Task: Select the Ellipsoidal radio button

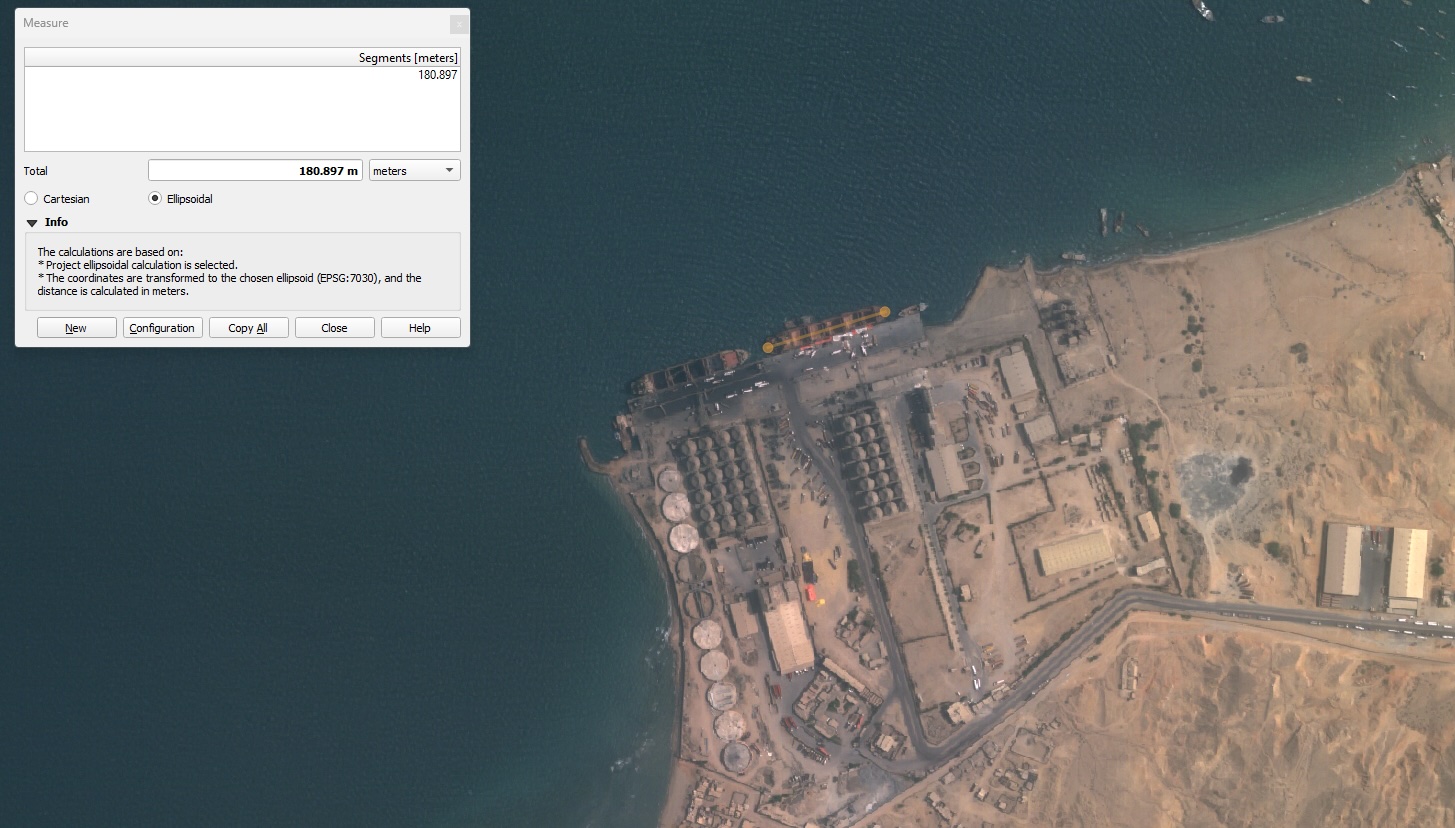Action: pos(155,199)
